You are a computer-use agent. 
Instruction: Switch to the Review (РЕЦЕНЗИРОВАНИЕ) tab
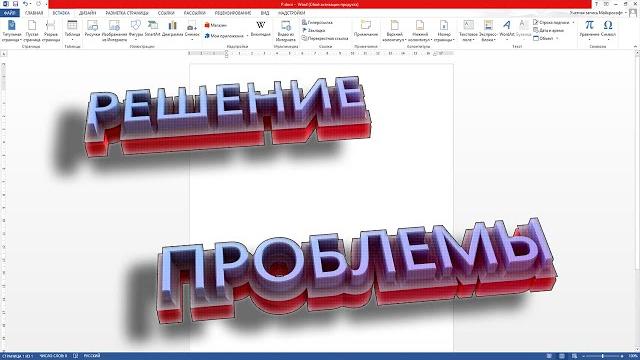coord(233,13)
